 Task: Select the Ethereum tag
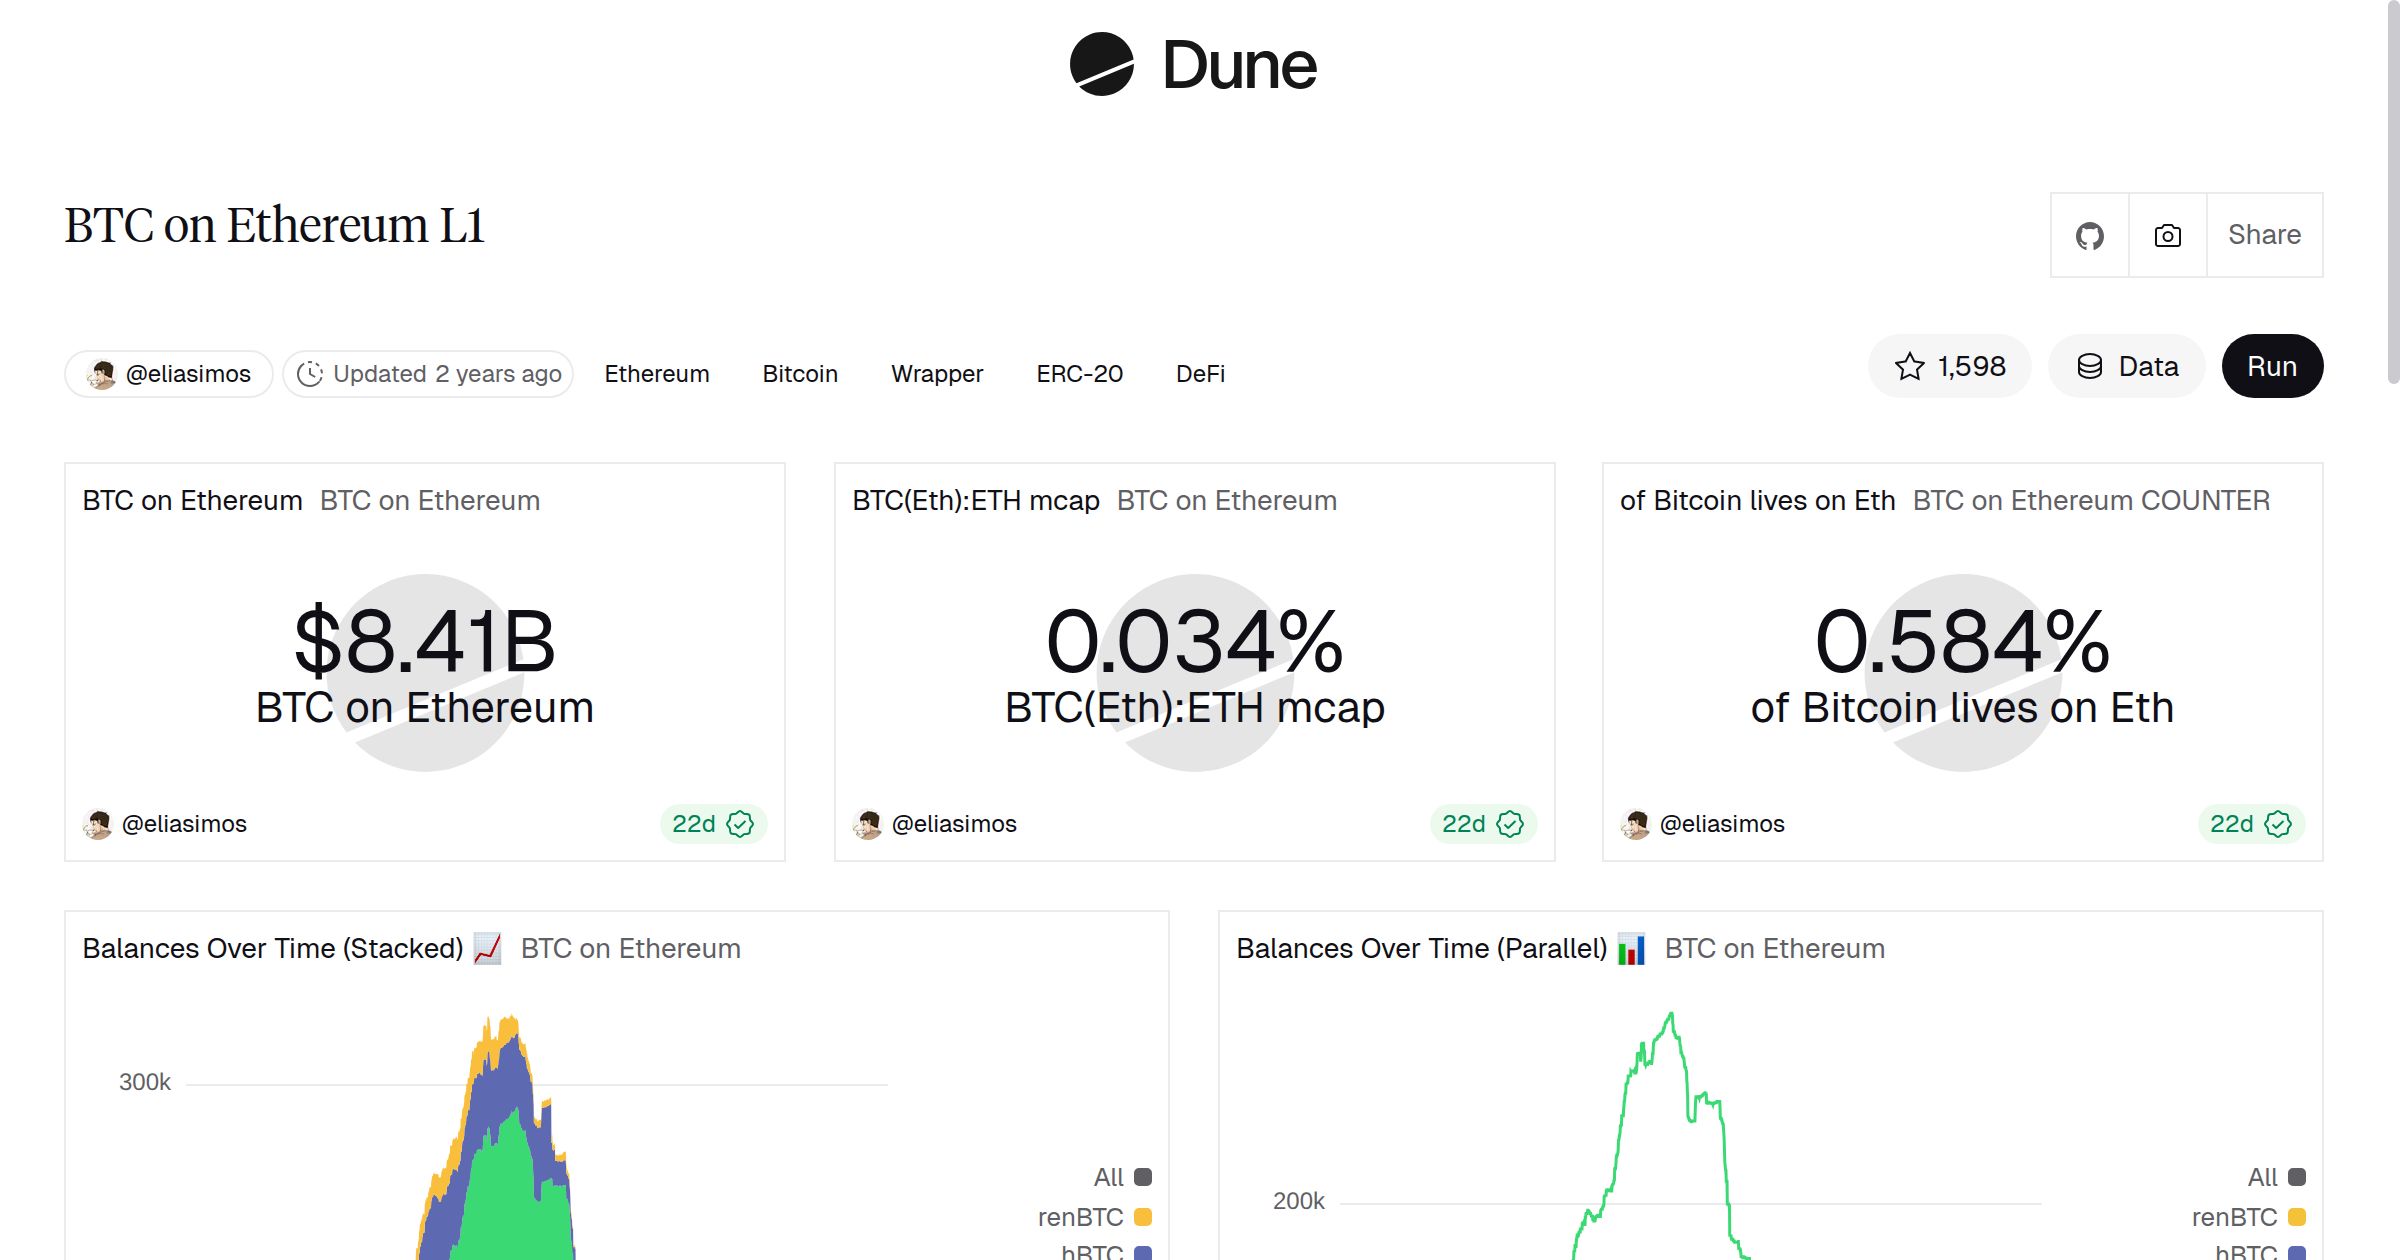656,373
